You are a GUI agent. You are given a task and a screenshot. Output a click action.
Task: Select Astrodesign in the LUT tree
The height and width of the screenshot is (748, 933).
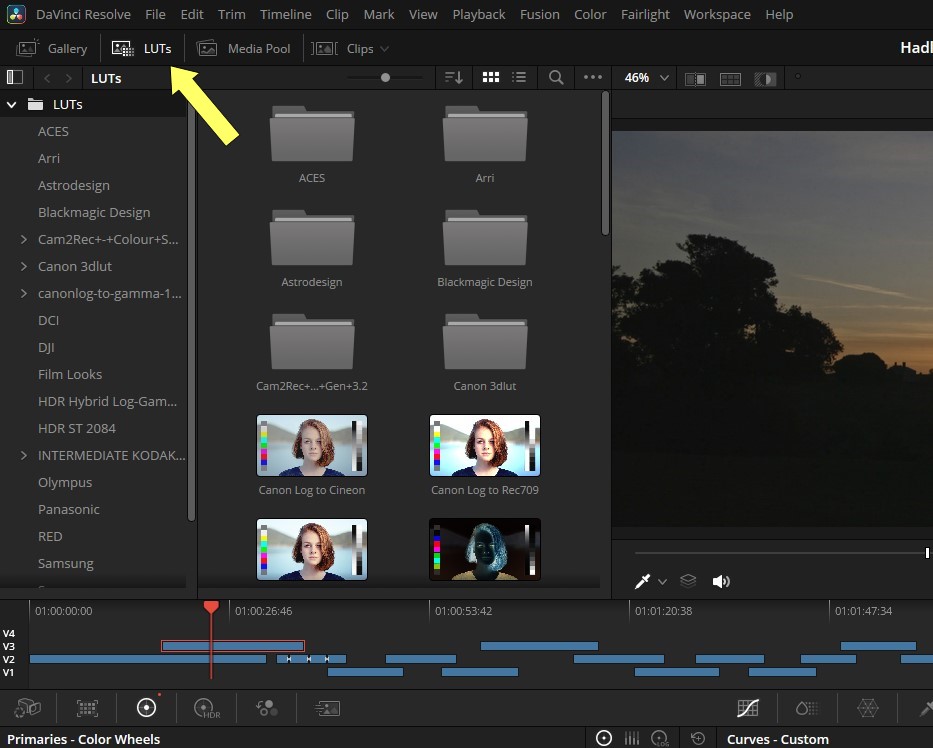[x=74, y=186]
